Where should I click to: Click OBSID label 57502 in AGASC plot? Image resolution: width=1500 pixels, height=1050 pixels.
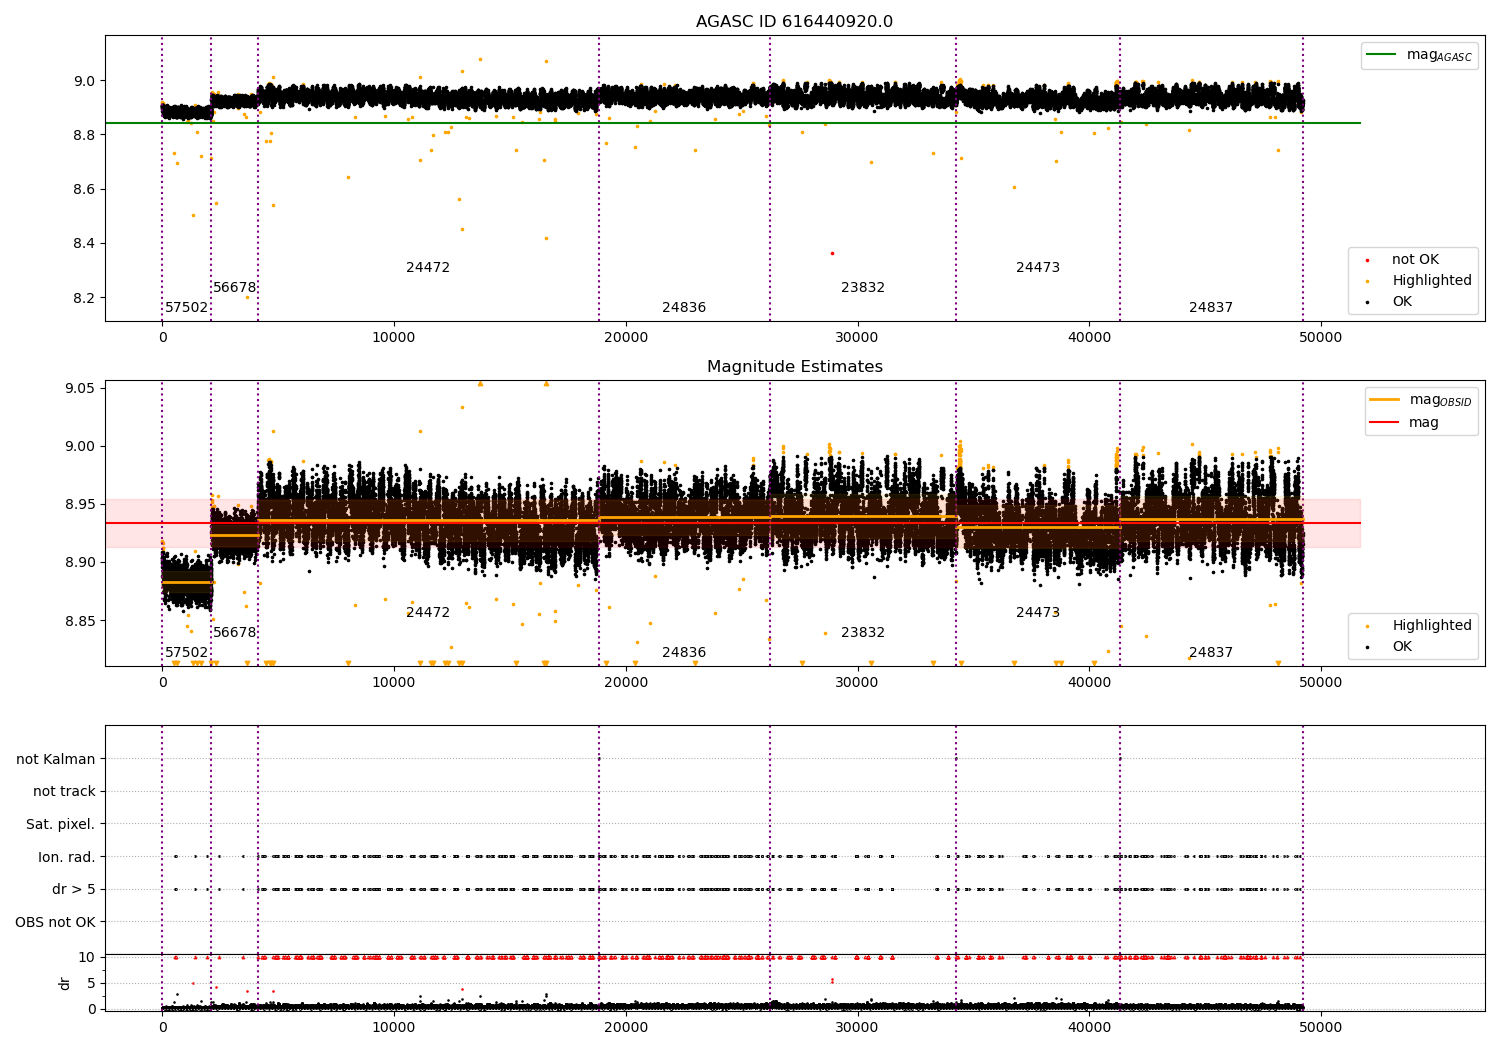point(187,308)
